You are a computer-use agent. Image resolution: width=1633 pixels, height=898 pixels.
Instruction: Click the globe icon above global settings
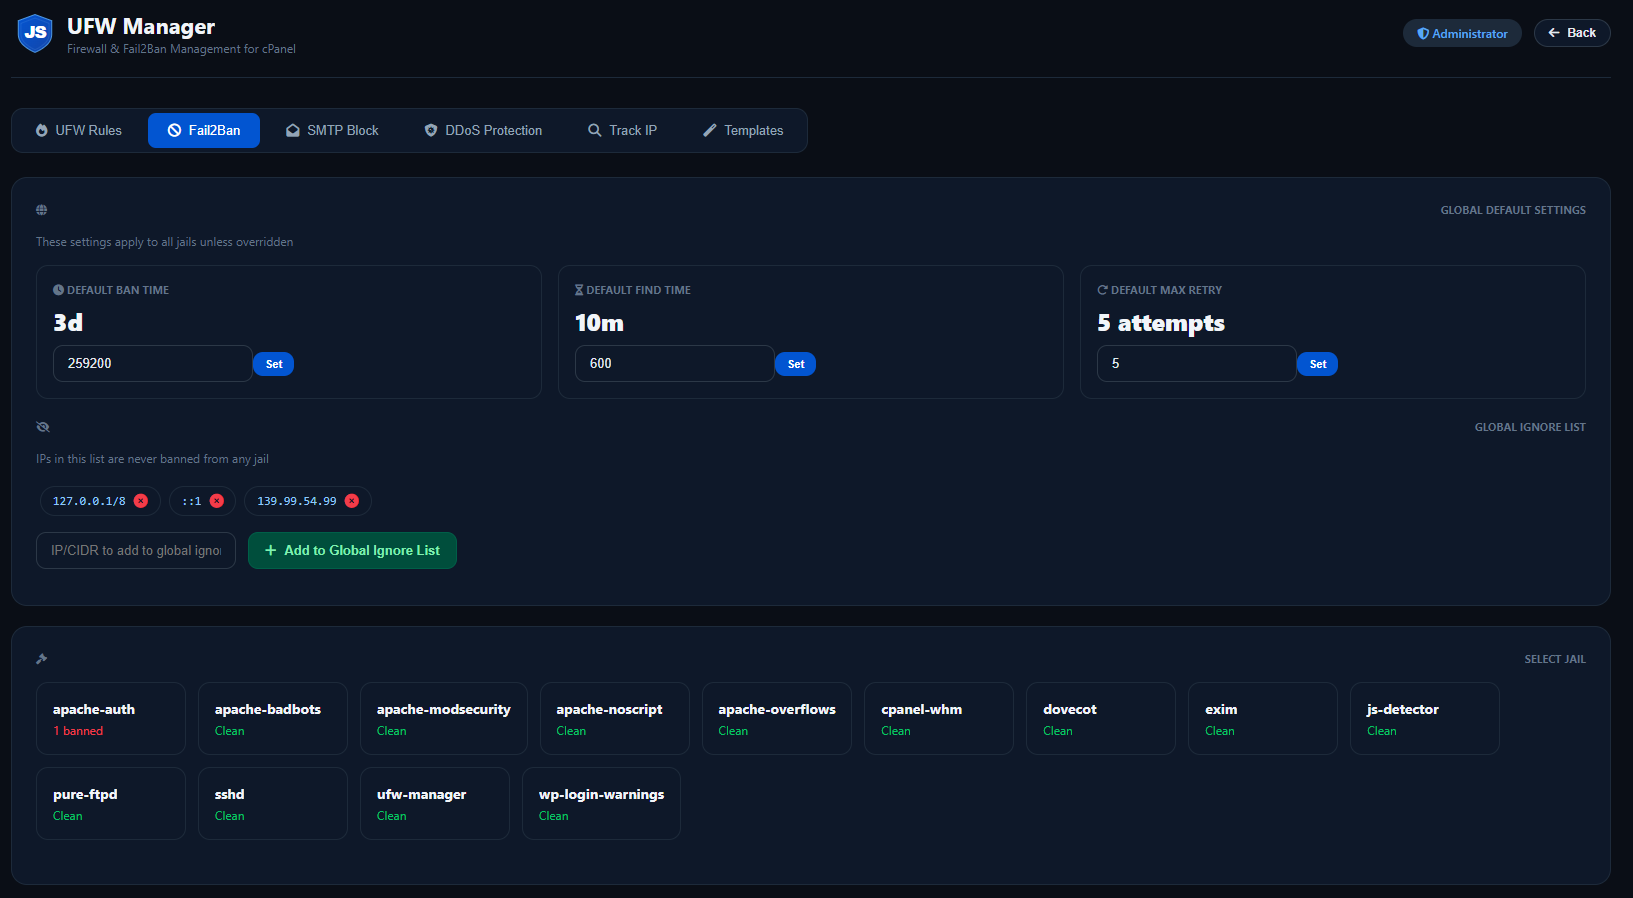click(42, 210)
